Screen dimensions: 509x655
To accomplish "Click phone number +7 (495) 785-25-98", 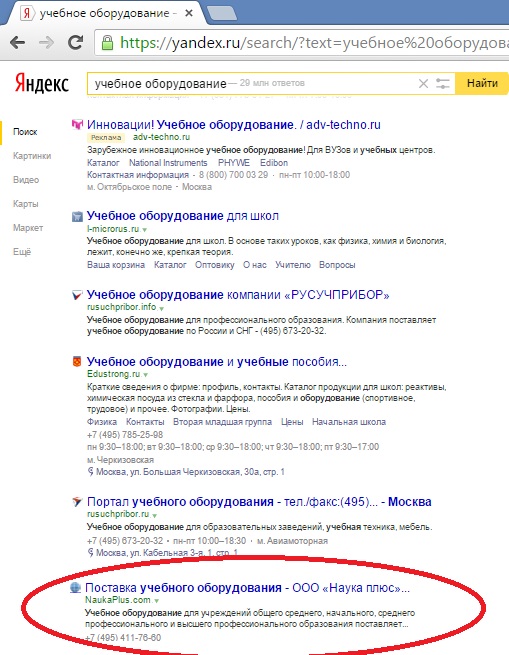I will (x=125, y=435).
